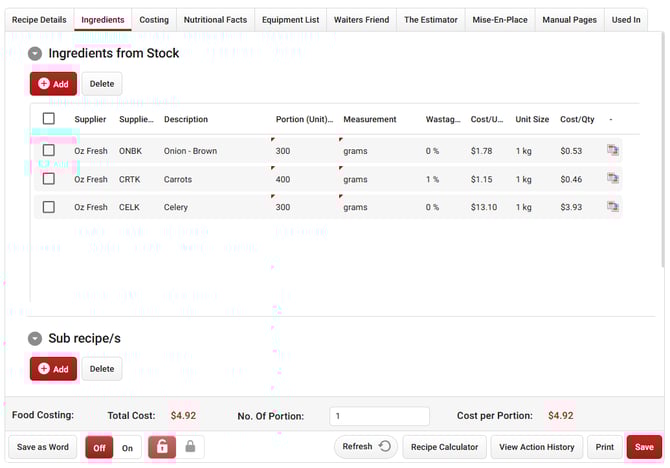Screen dimensions: 670x468
Task: Click the grey locked padlock icon
Action: (x=190, y=447)
